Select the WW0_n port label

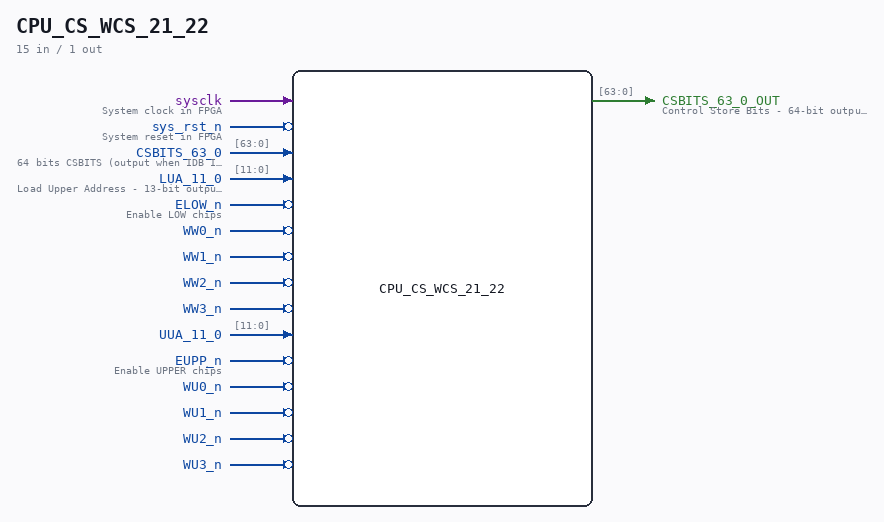point(202,231)
